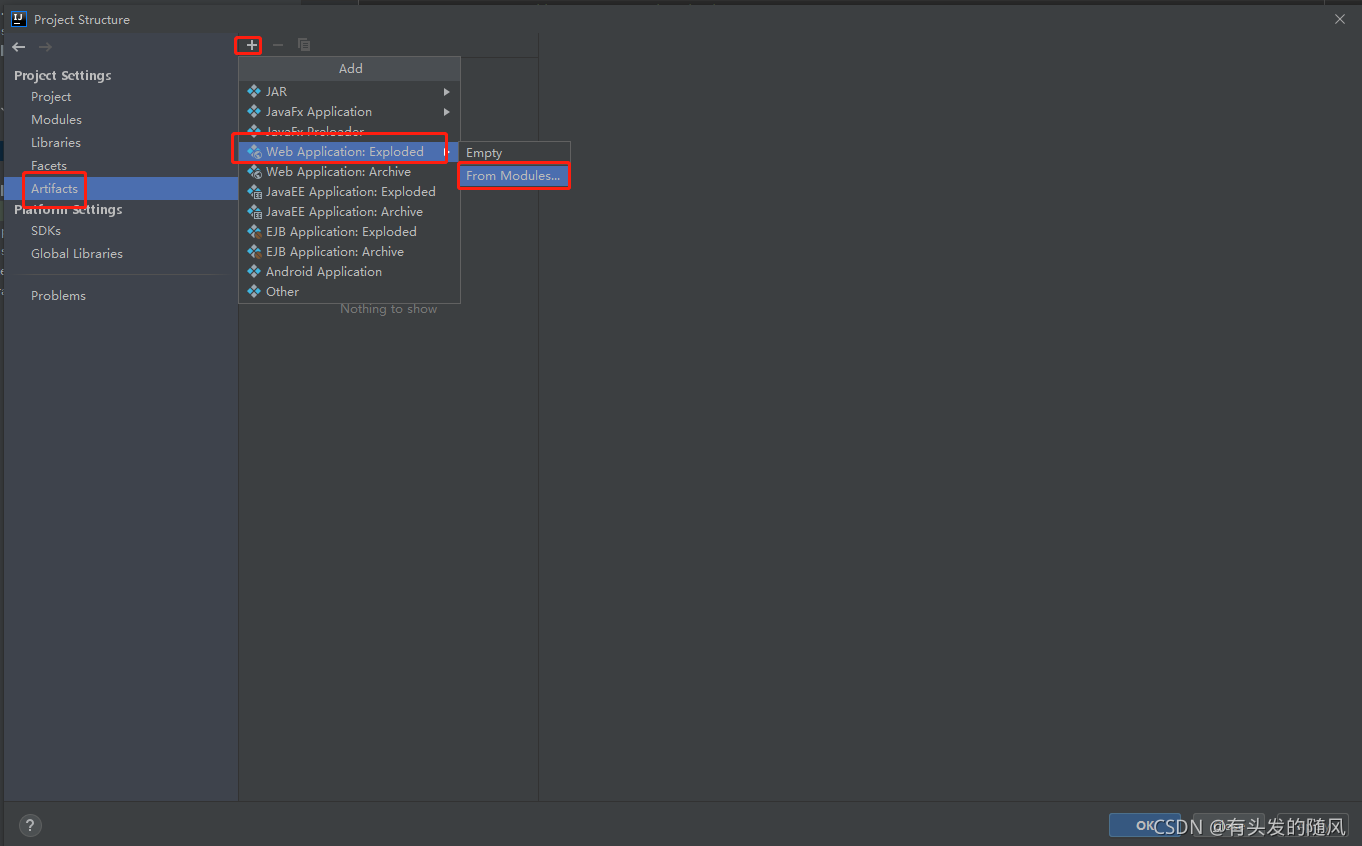
Task: Select Artifacts in the sidebar
Action: [121, 189]
